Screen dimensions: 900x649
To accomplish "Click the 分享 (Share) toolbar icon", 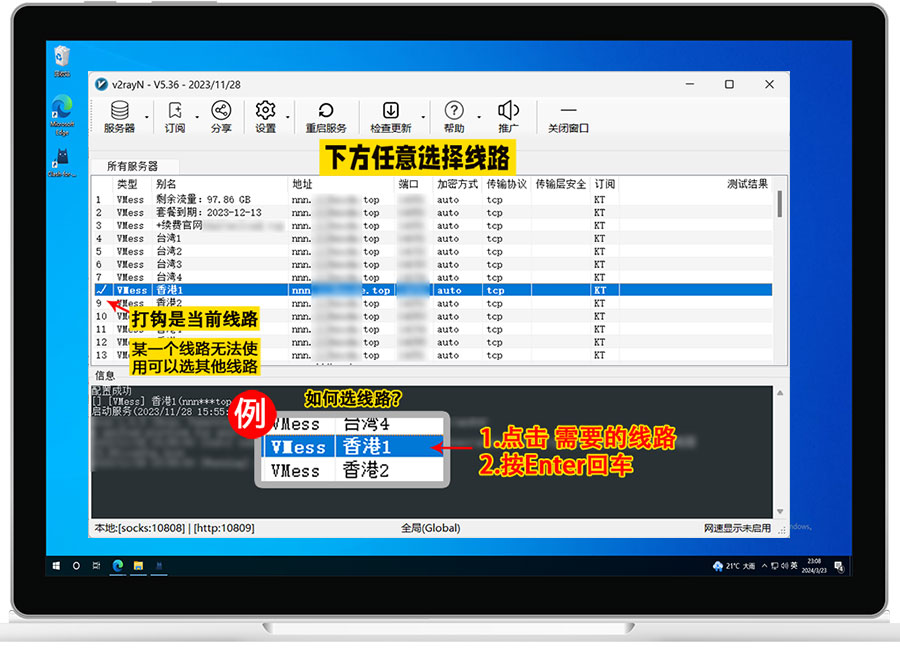I will coord(221,116).
